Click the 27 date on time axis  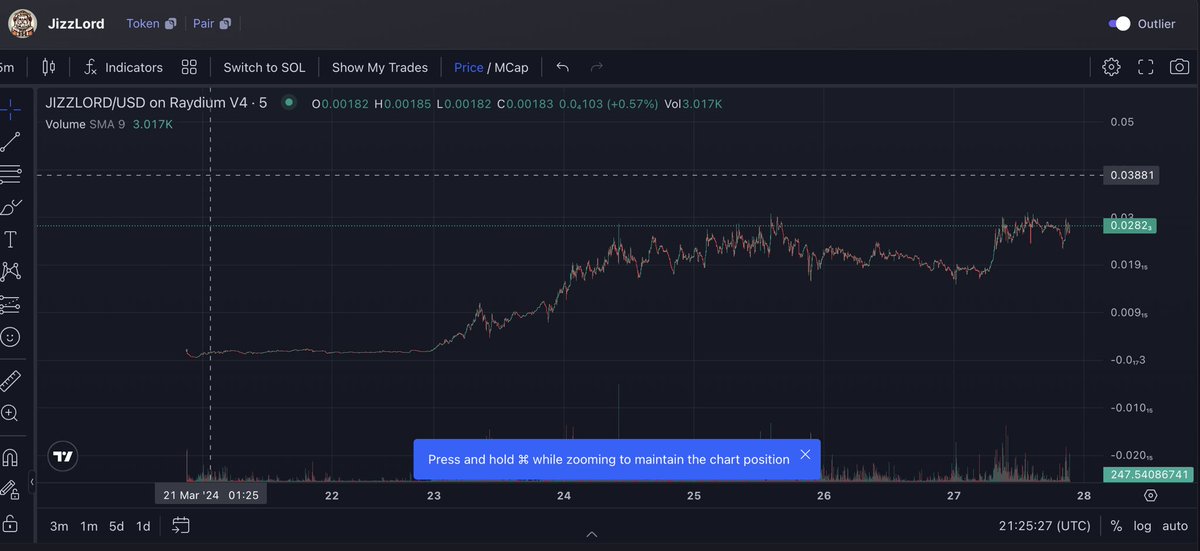(954, 496)
